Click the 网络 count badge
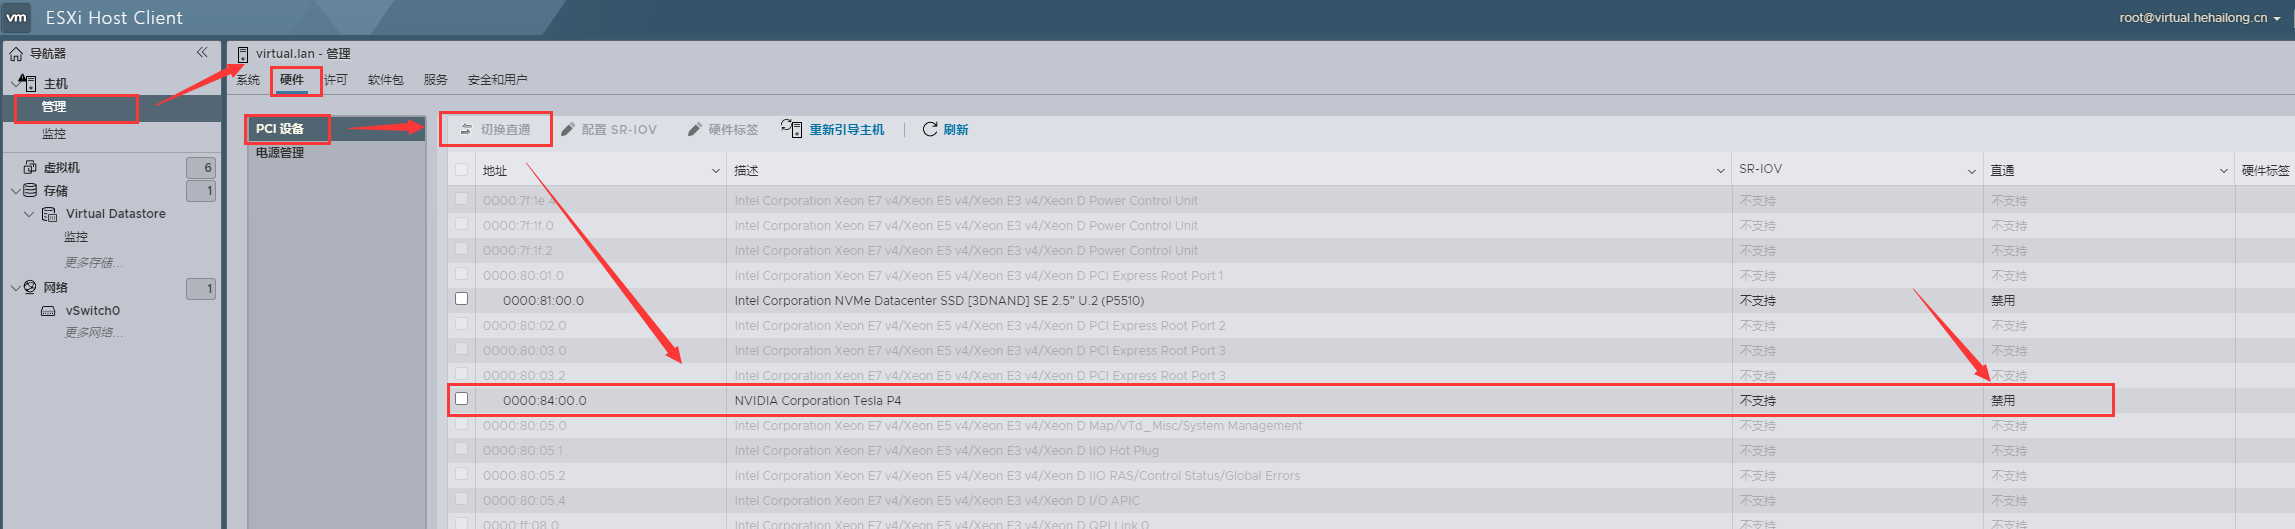This screenshot has height=529, width=2295. point(201,288)
